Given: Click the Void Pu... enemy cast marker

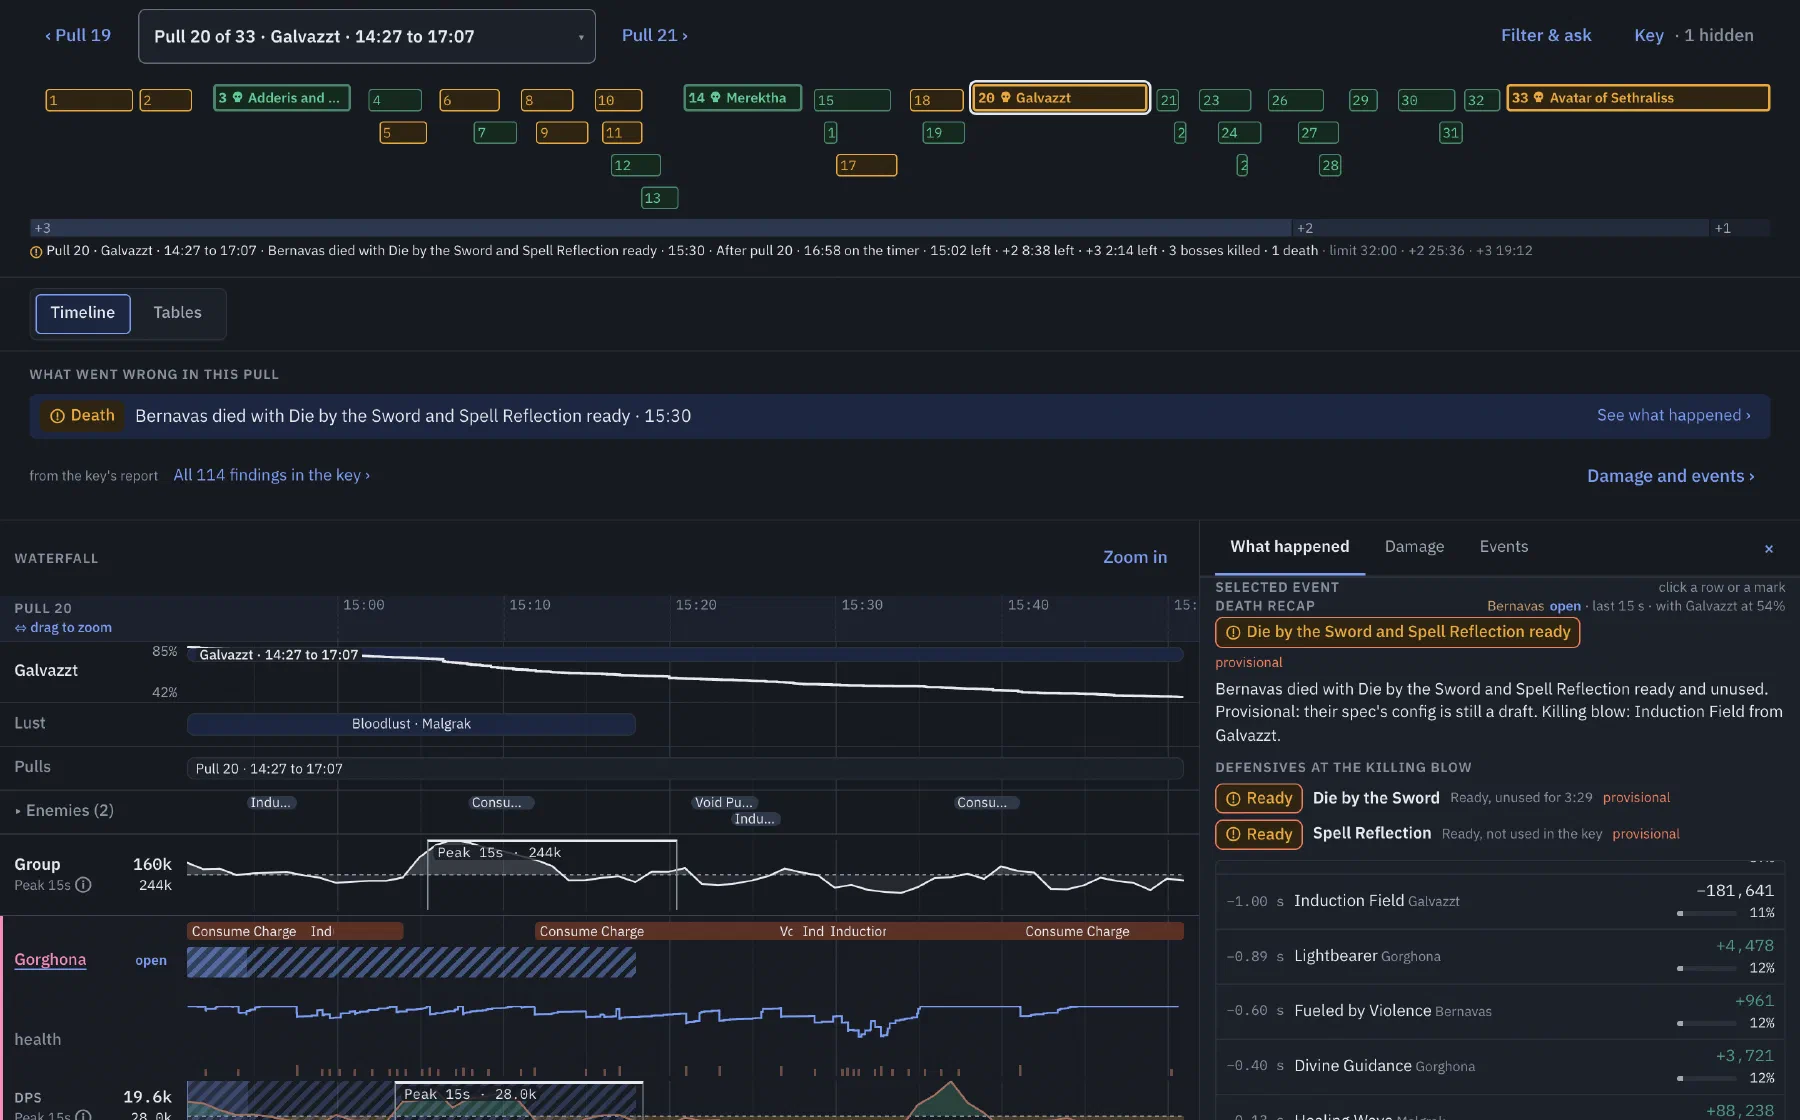Looking at the screenshot, I should pos(725,803).
